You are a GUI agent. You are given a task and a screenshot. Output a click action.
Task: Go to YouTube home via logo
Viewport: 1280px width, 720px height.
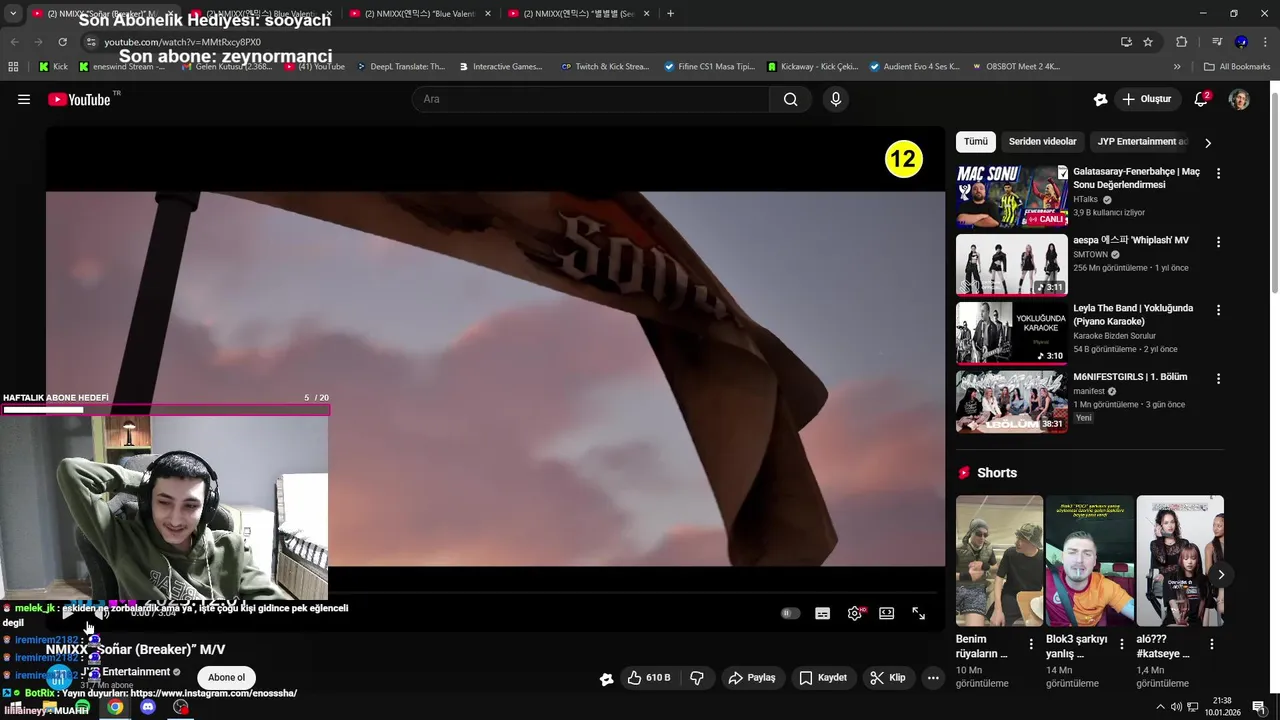[79, 99]
